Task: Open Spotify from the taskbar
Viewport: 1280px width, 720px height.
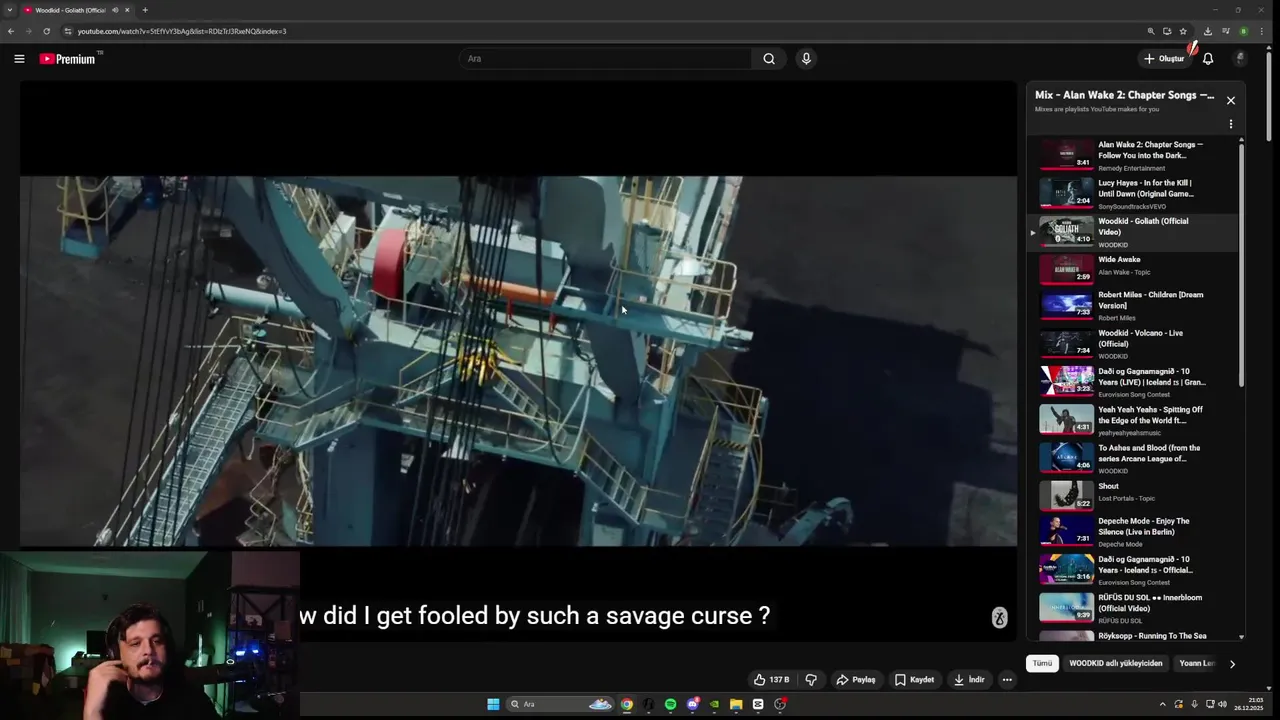Action: click(670, 704)
